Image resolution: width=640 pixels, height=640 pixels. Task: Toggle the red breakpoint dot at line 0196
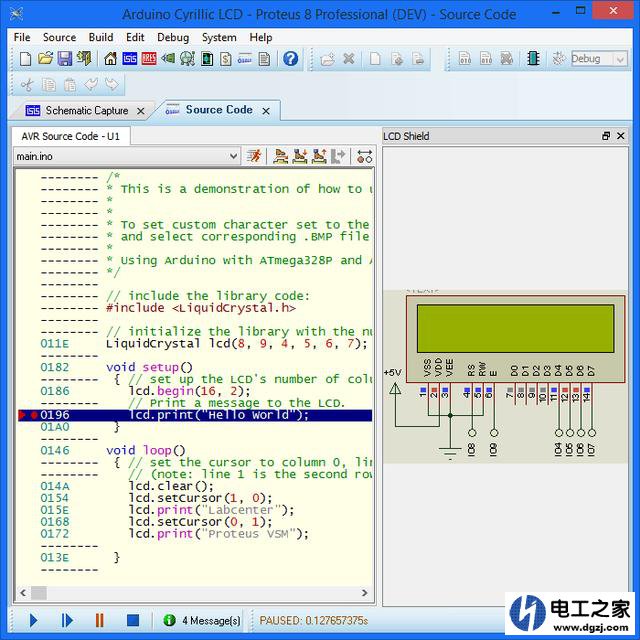[x=34, y=415]
